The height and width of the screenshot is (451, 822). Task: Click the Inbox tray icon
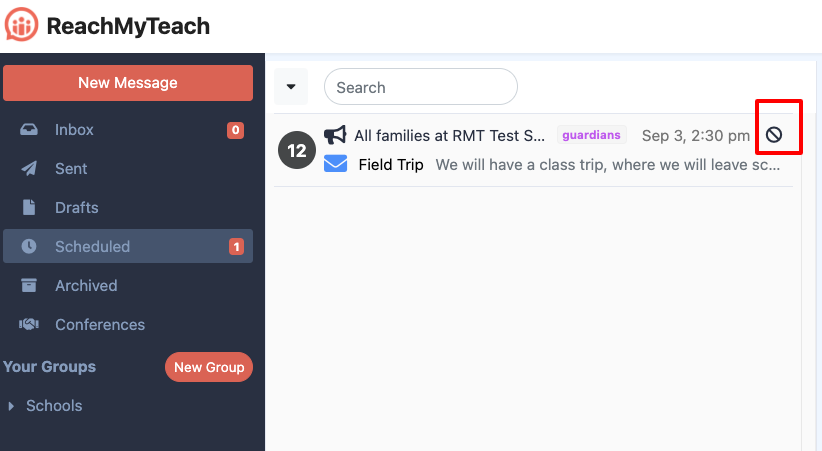point(29,130)
